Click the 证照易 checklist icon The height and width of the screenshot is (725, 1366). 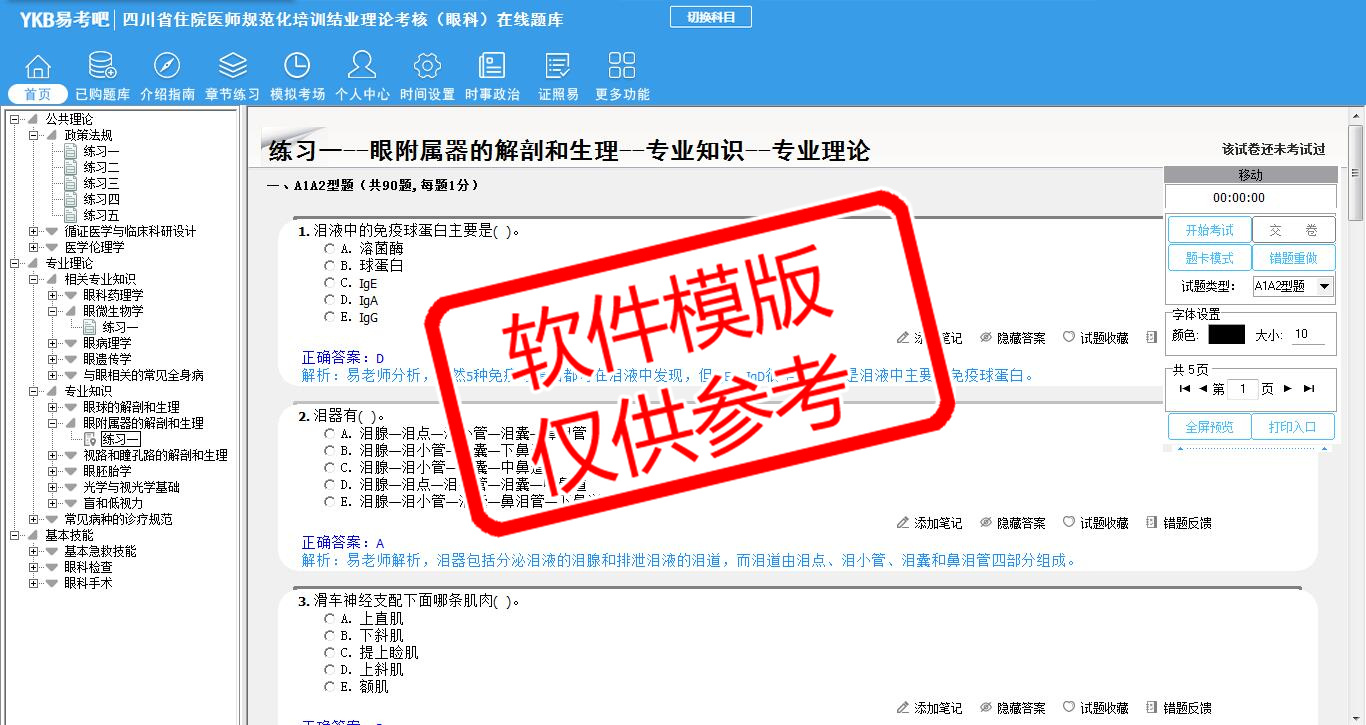coord(558,67)
